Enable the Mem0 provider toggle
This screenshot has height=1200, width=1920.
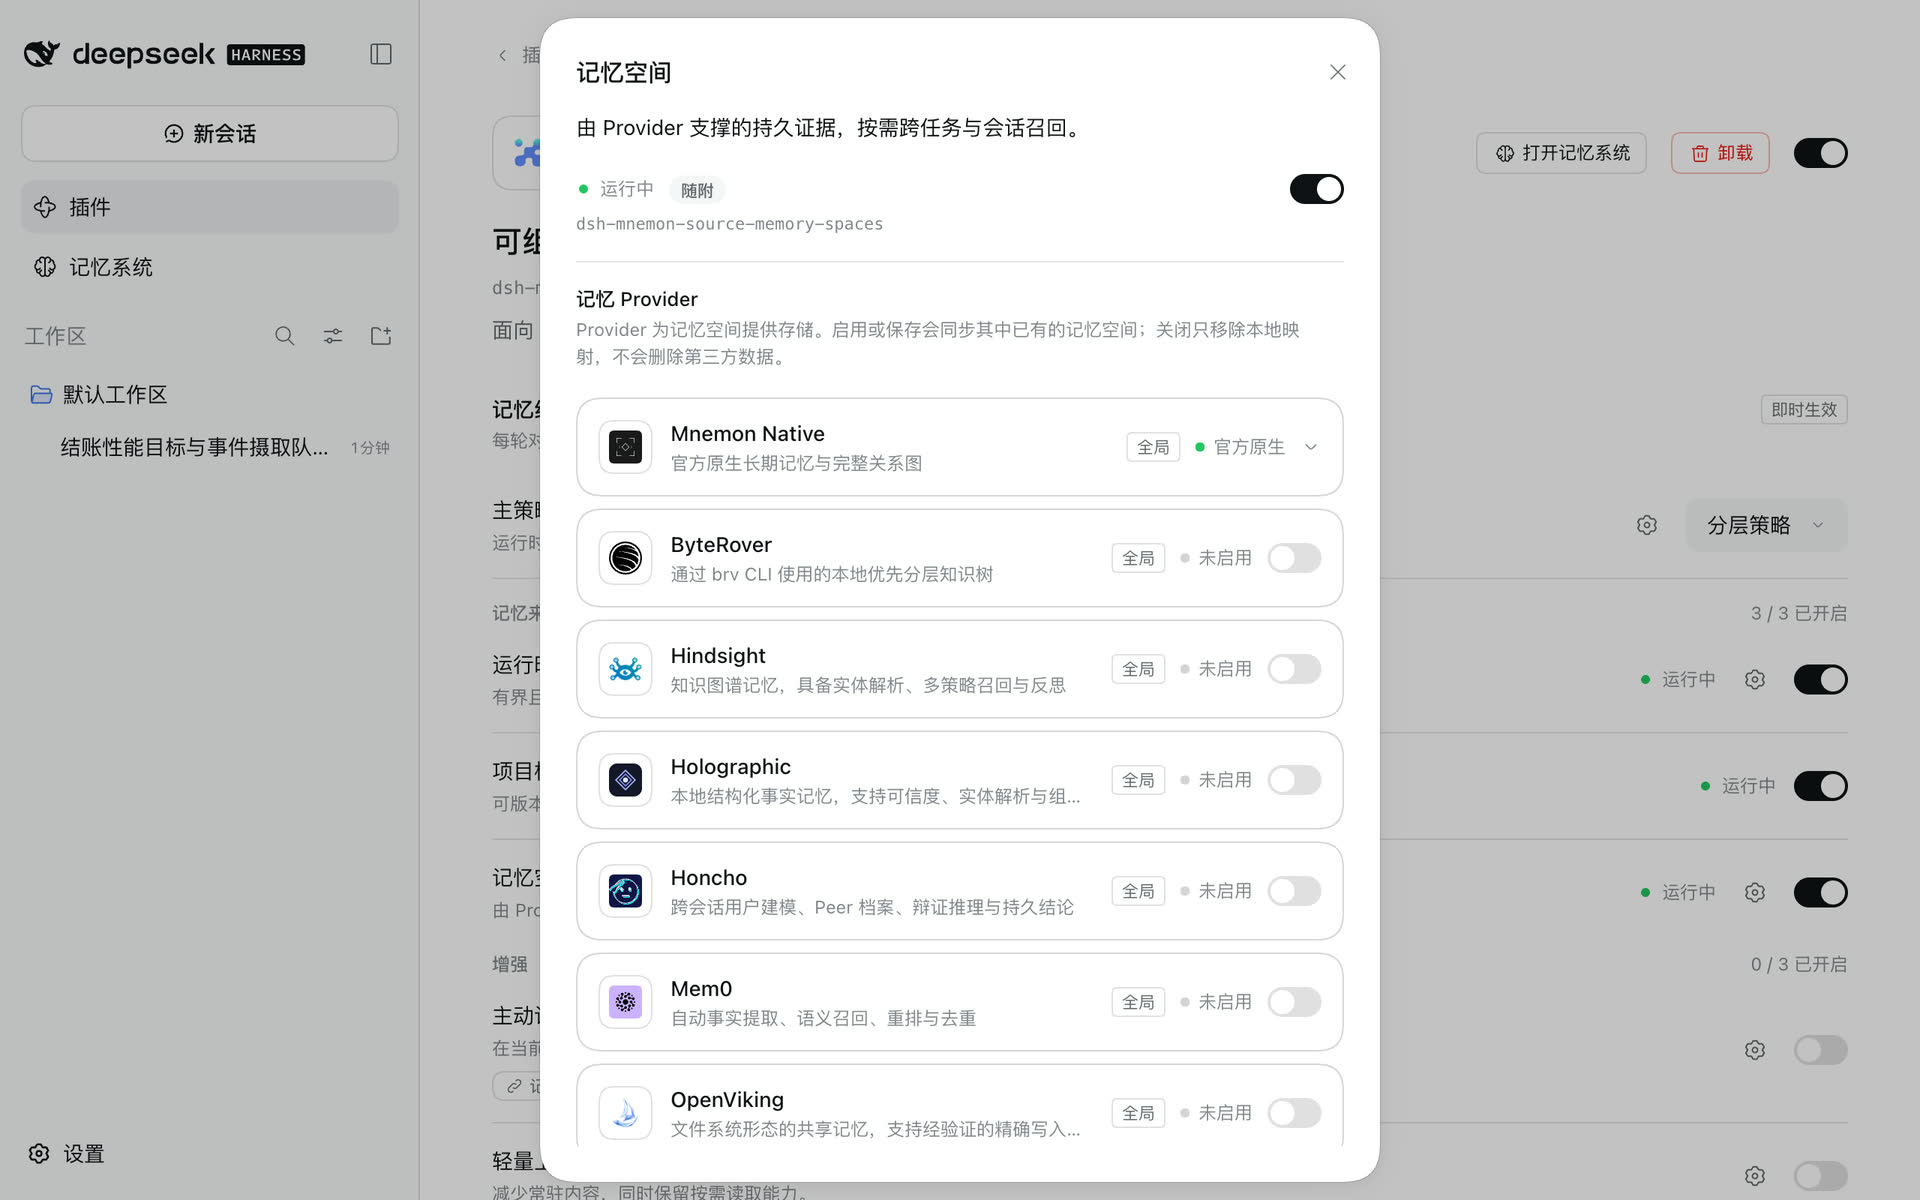(x=1294, y=1002)
